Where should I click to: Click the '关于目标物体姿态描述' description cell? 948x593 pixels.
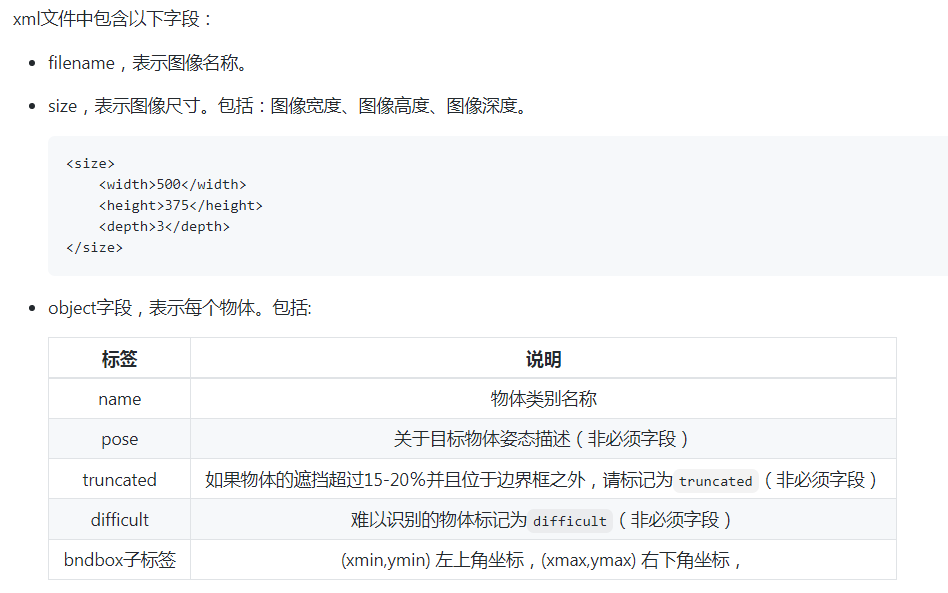544,439
